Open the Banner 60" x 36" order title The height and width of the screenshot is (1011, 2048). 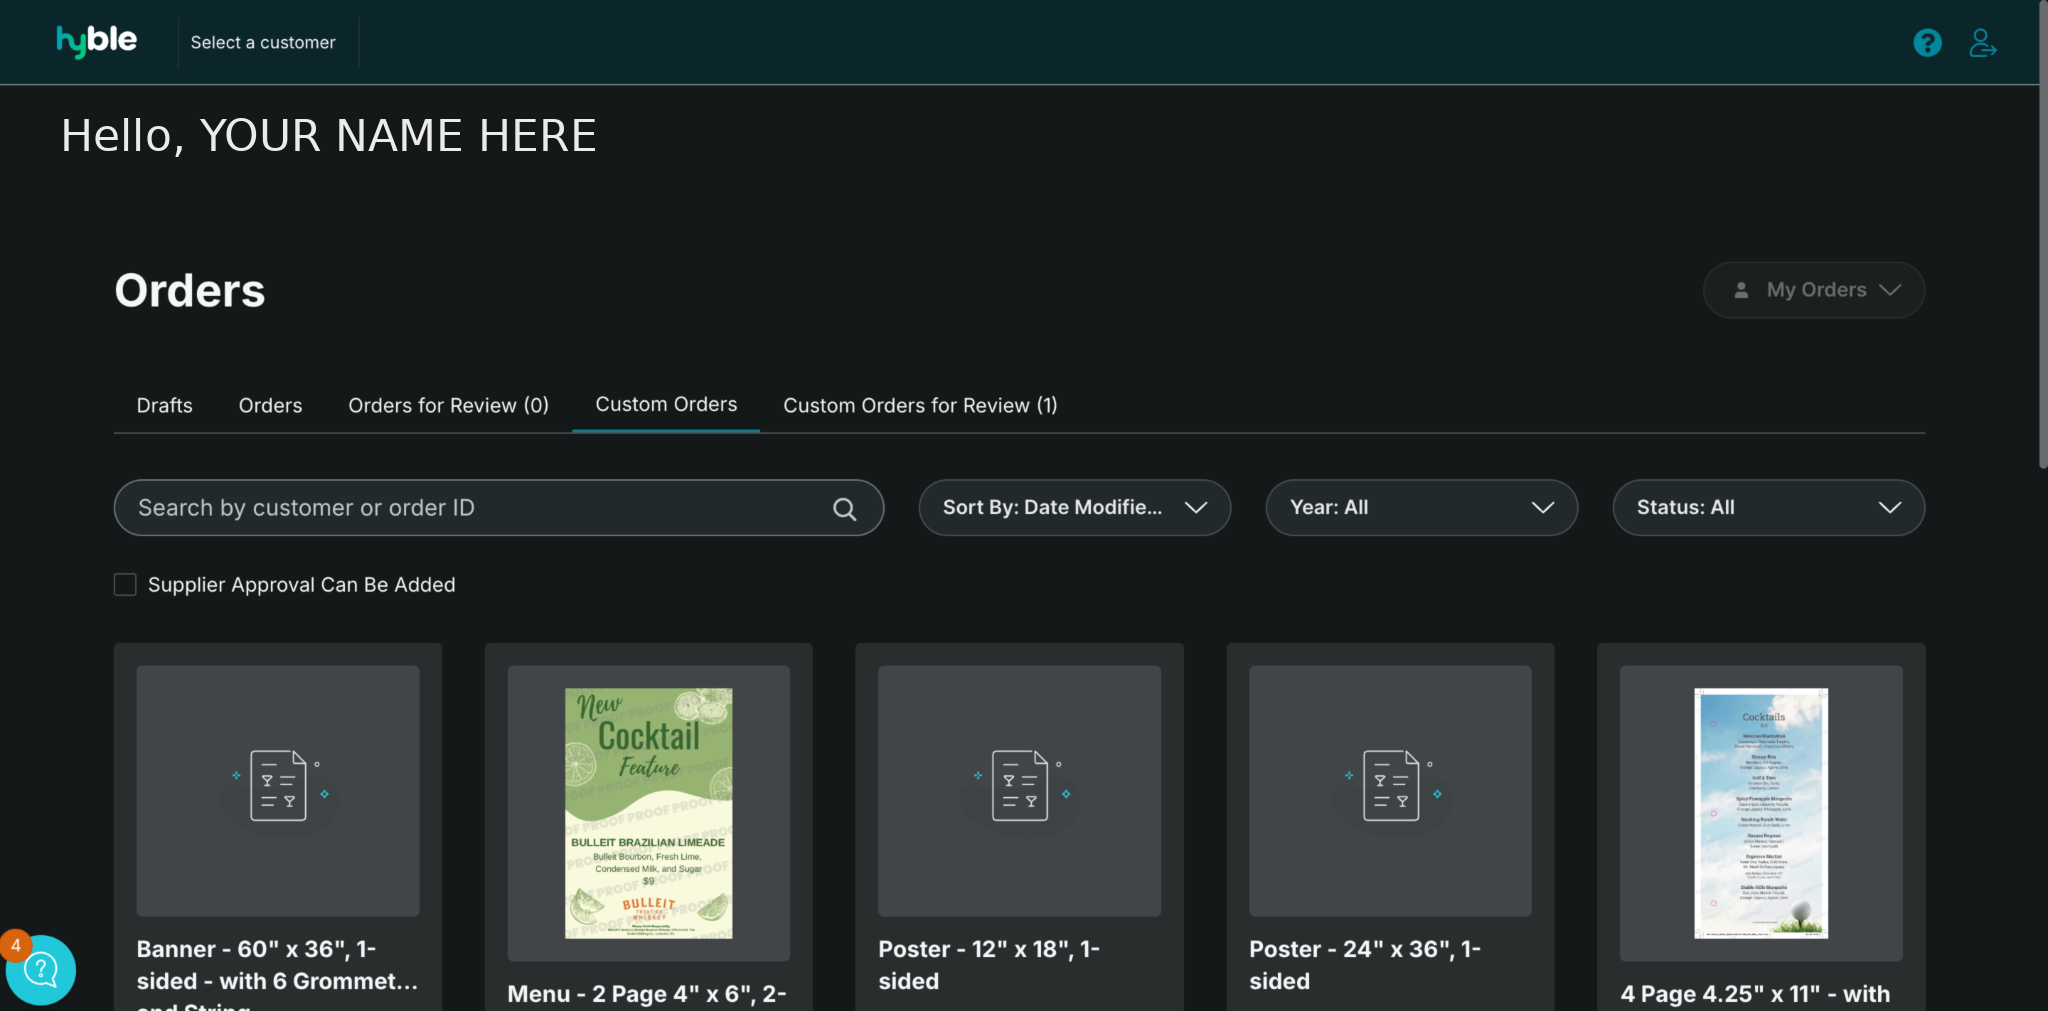[277, 965]
